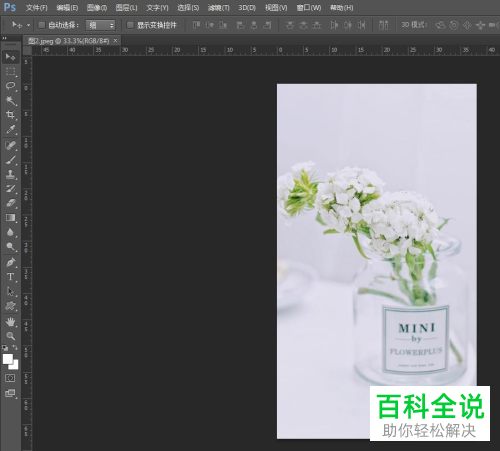
Task: Enable the 自动选择 (Auto-Select) checkbox
Action: (42, 25)
